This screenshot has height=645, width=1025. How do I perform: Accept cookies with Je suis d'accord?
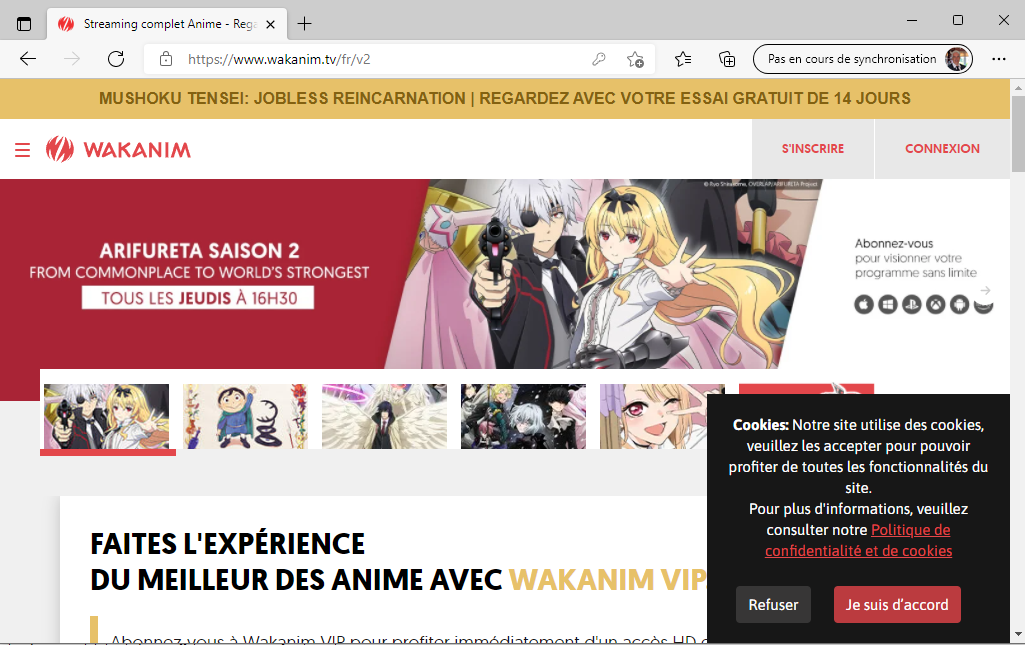897,604
